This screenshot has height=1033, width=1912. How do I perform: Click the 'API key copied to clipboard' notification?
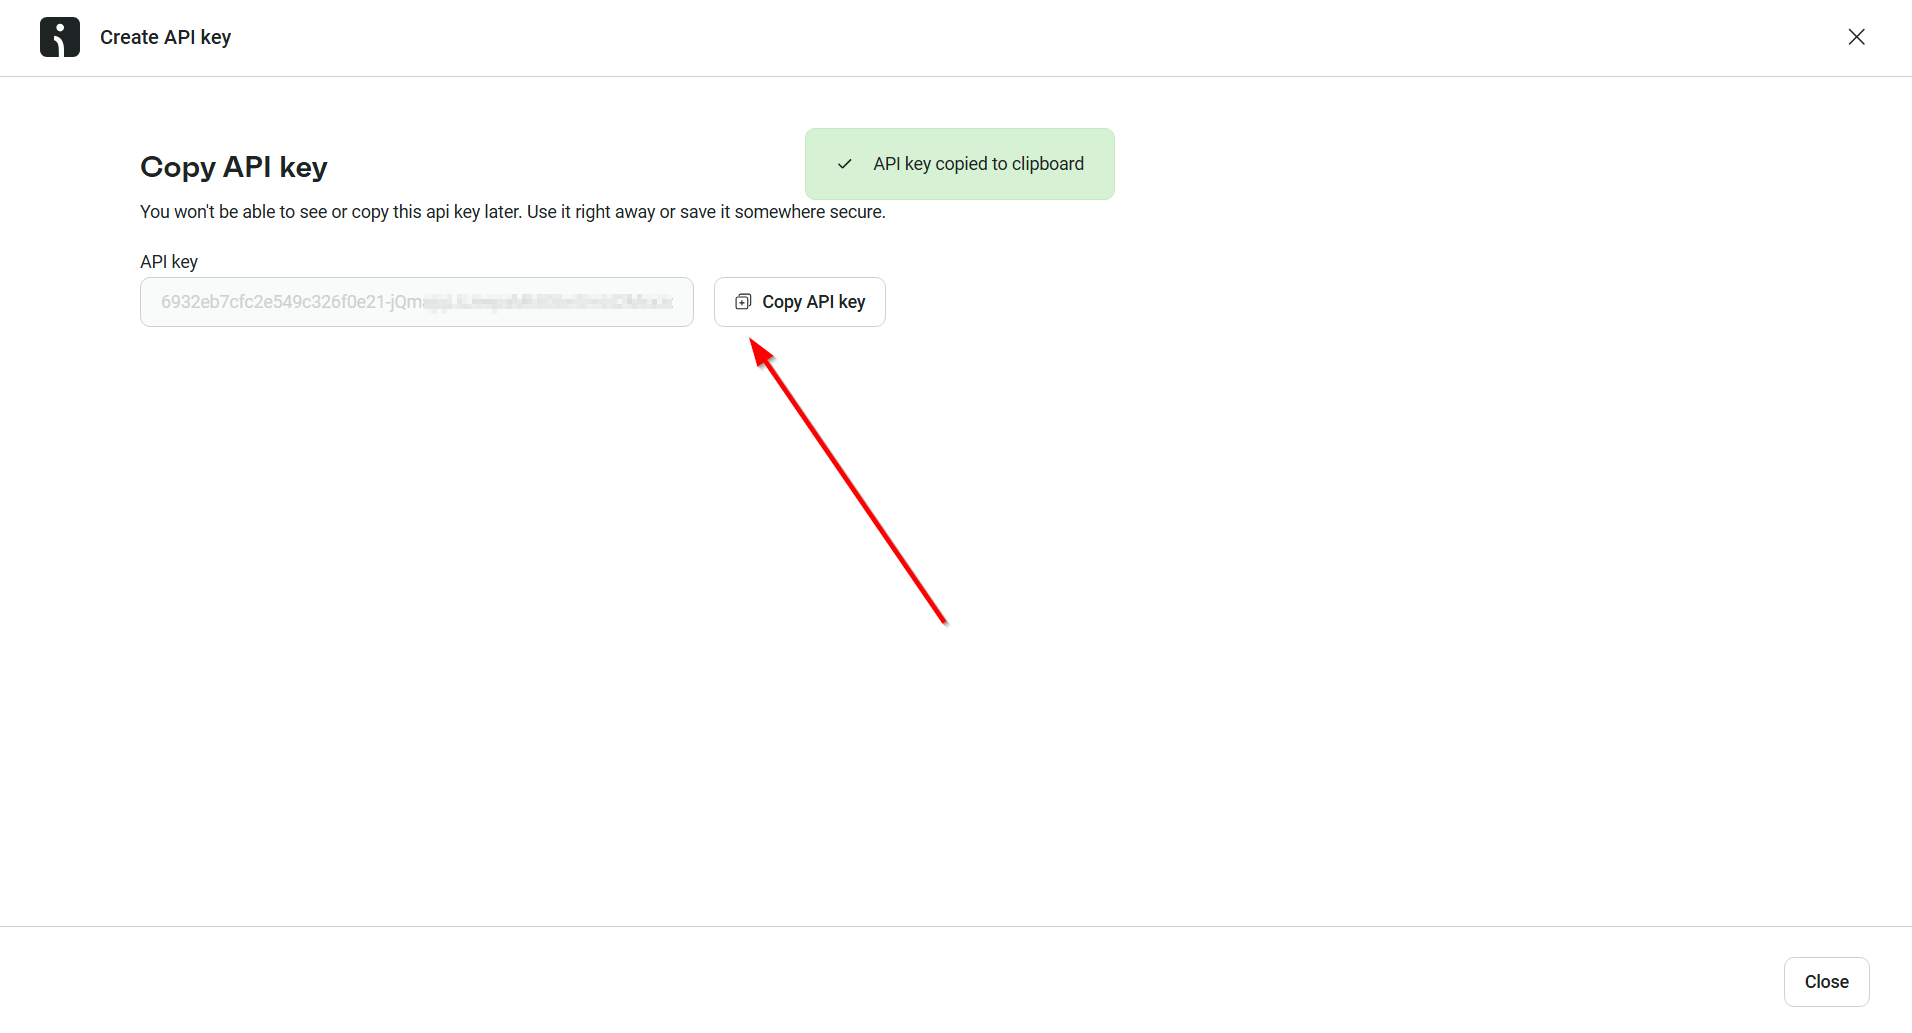(x=960, y=164)
